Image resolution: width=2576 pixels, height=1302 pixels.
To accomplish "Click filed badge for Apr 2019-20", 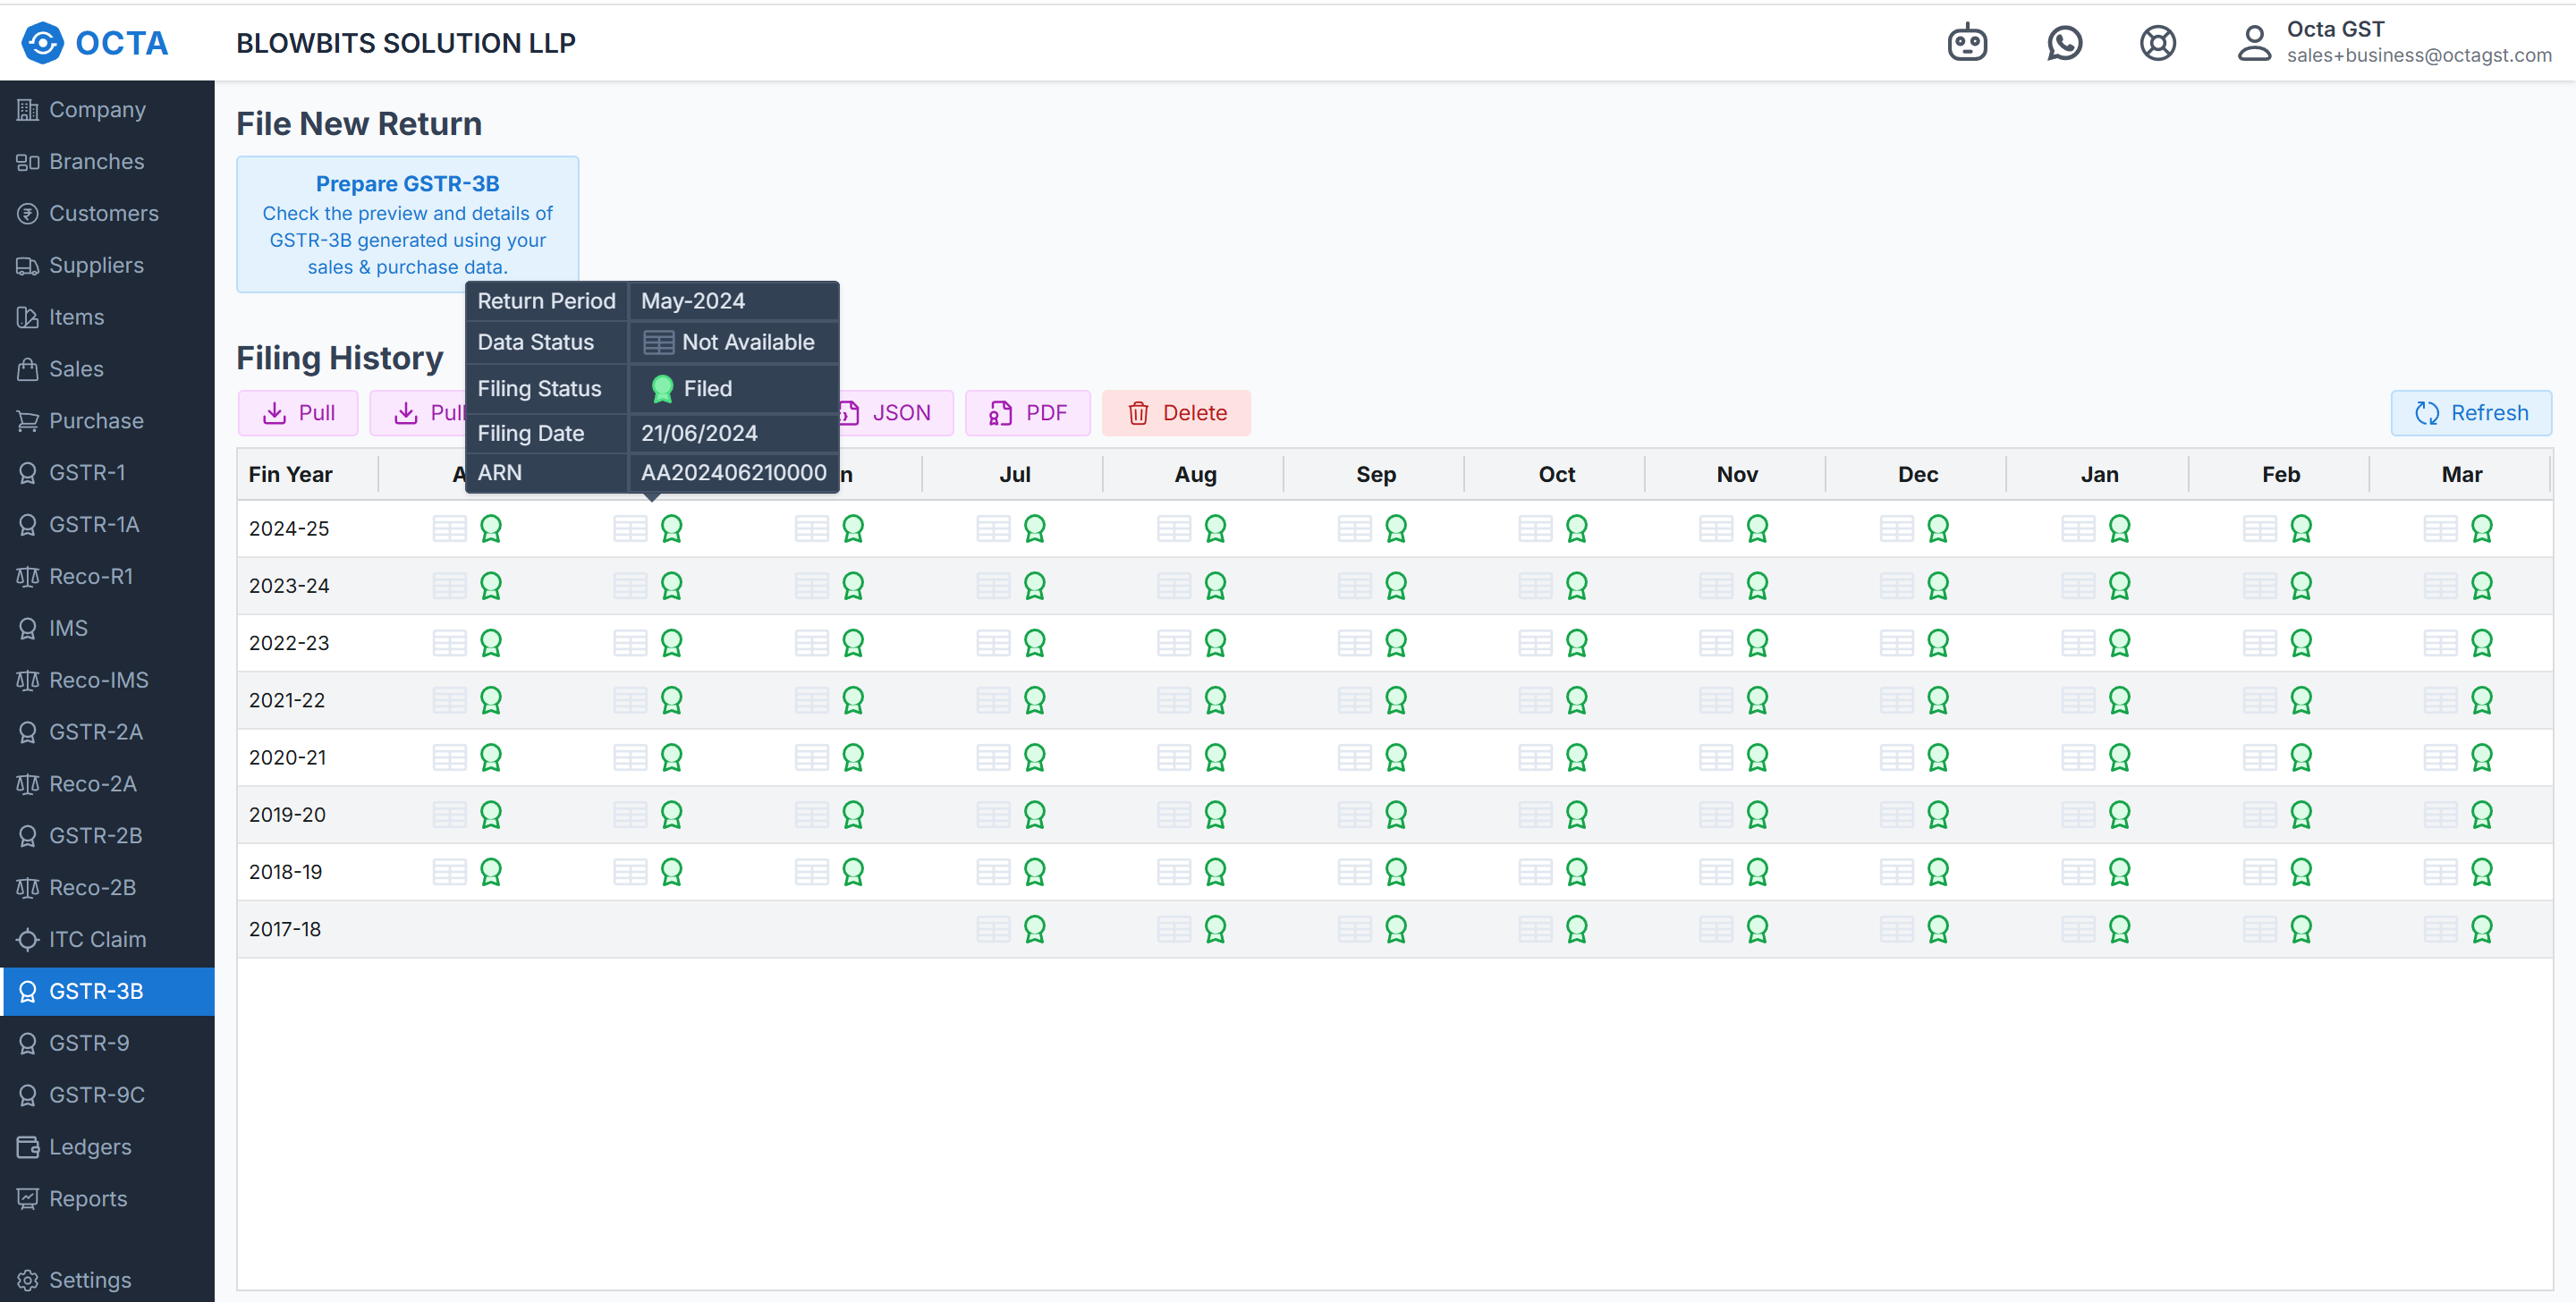I will (x=490, y=815).
